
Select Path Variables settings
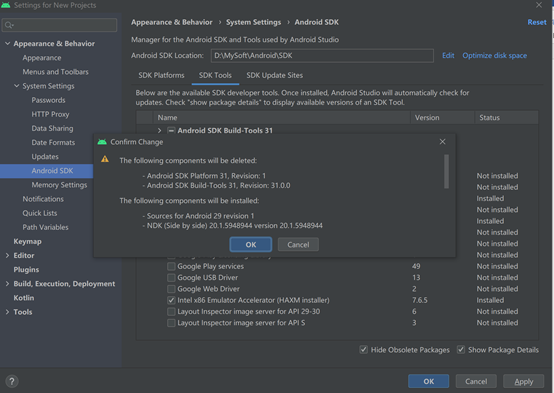coord(45,227)
